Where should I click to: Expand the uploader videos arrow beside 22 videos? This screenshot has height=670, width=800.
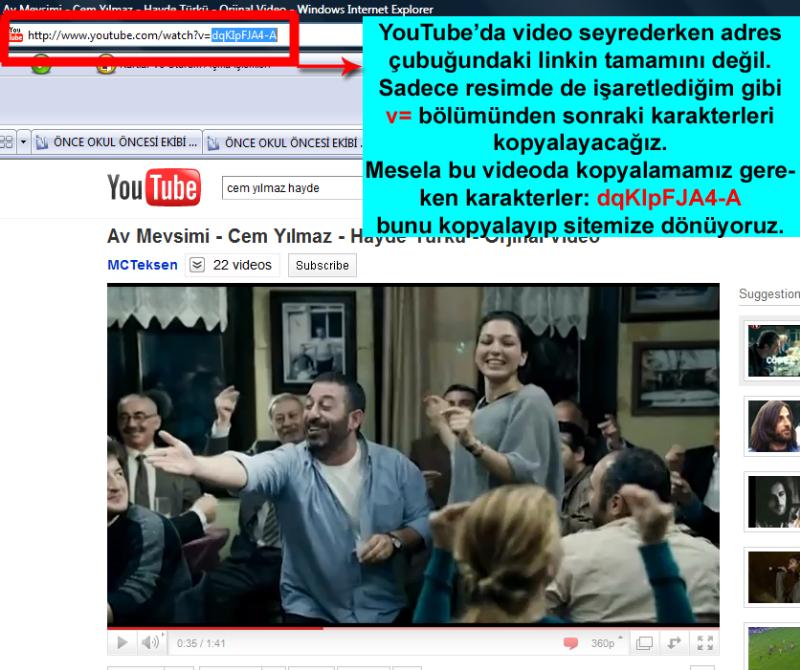click(x=197, y=265)
